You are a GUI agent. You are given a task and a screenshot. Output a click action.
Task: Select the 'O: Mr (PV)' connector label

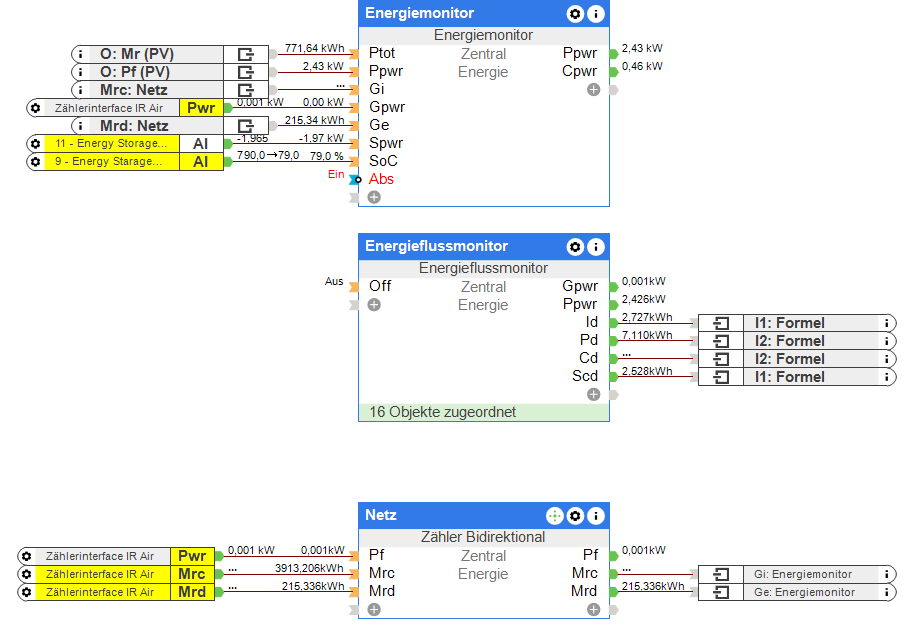[137, 54]
